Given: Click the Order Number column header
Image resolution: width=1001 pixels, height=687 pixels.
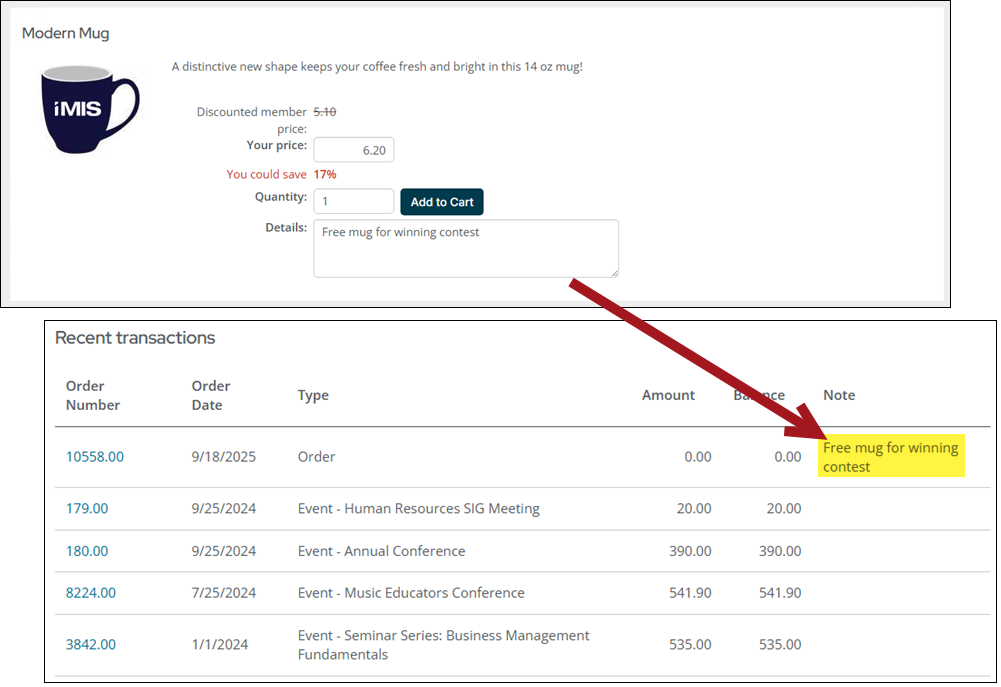Looking at the screenshot, I should tap(93, 395).
